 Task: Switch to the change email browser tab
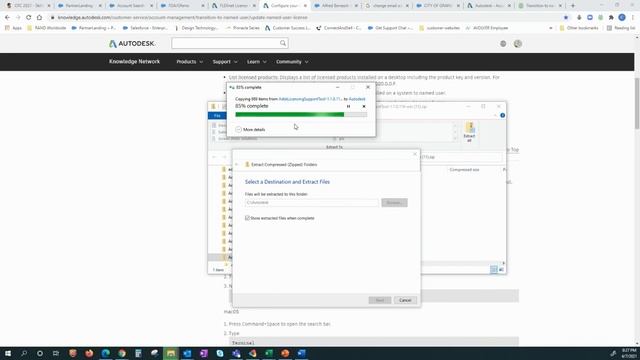click(387, 6)
